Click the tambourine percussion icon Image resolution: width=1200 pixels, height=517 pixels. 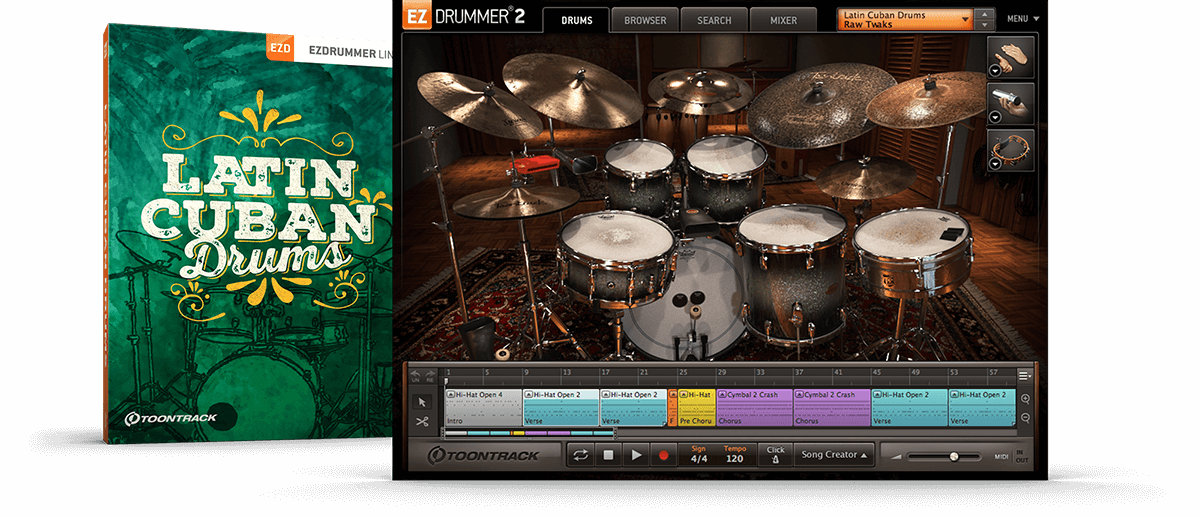click(1010, 150)
